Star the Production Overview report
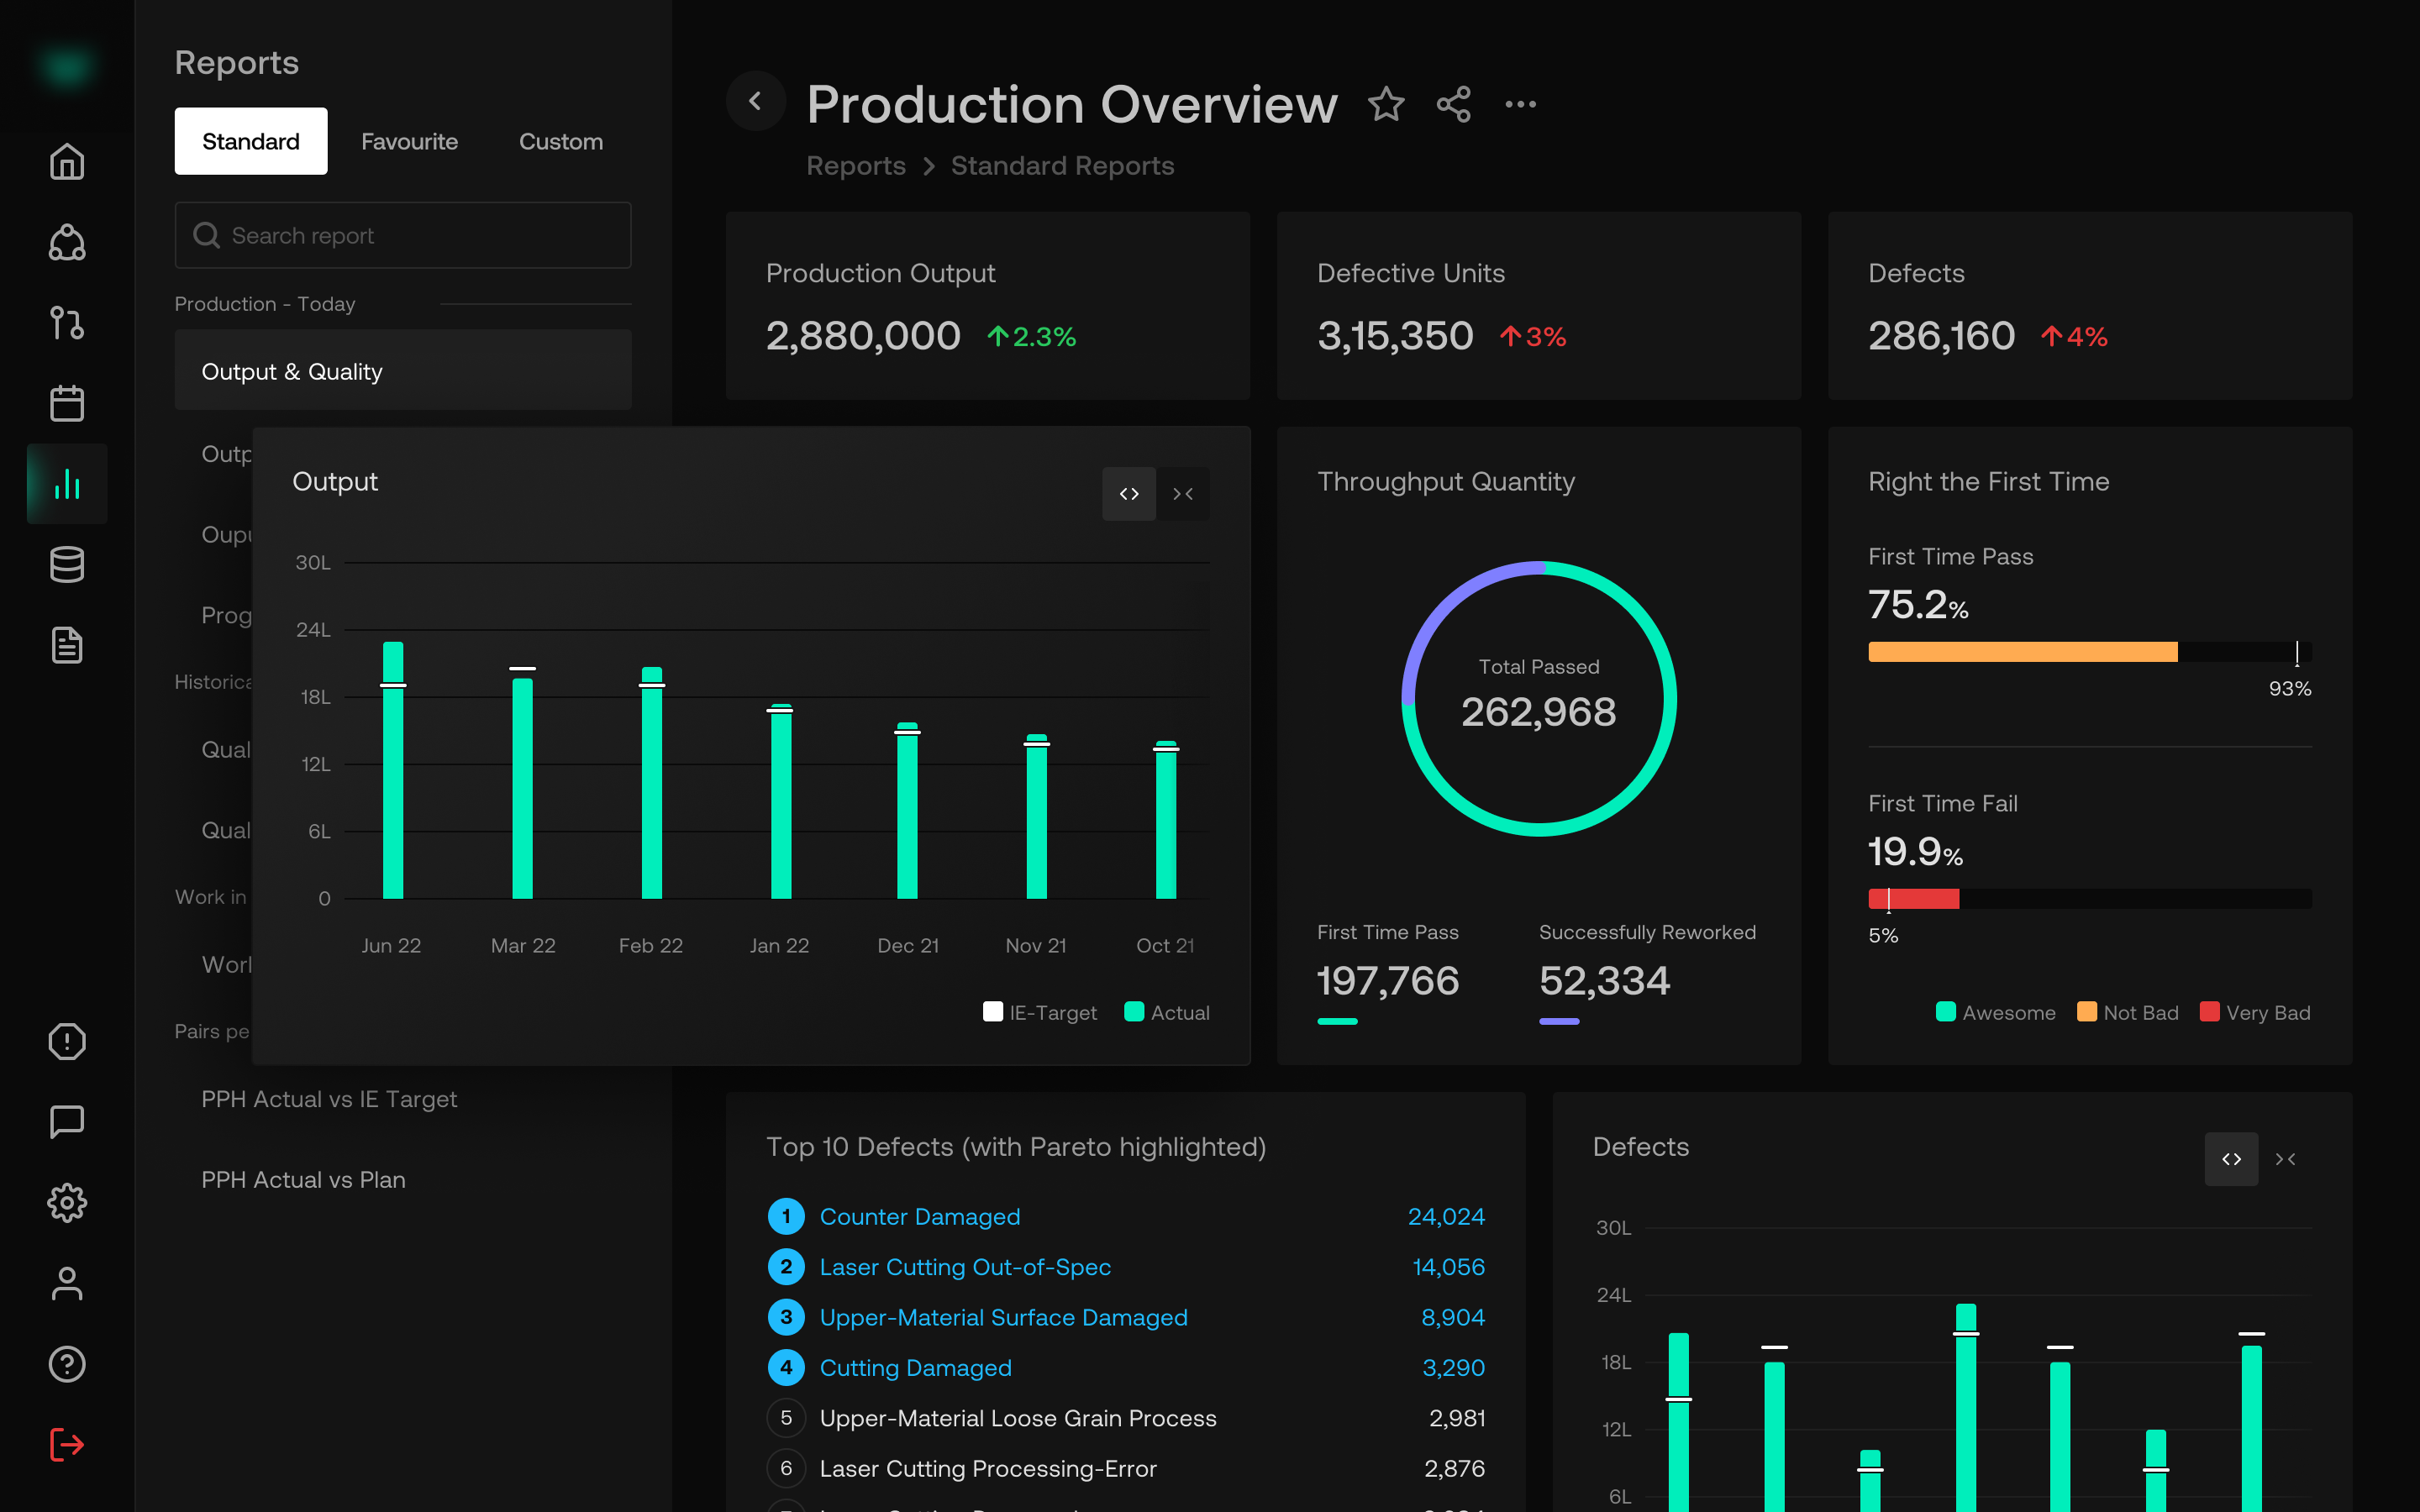The image size is (2420, 1512). click(x=1386, y=104)
